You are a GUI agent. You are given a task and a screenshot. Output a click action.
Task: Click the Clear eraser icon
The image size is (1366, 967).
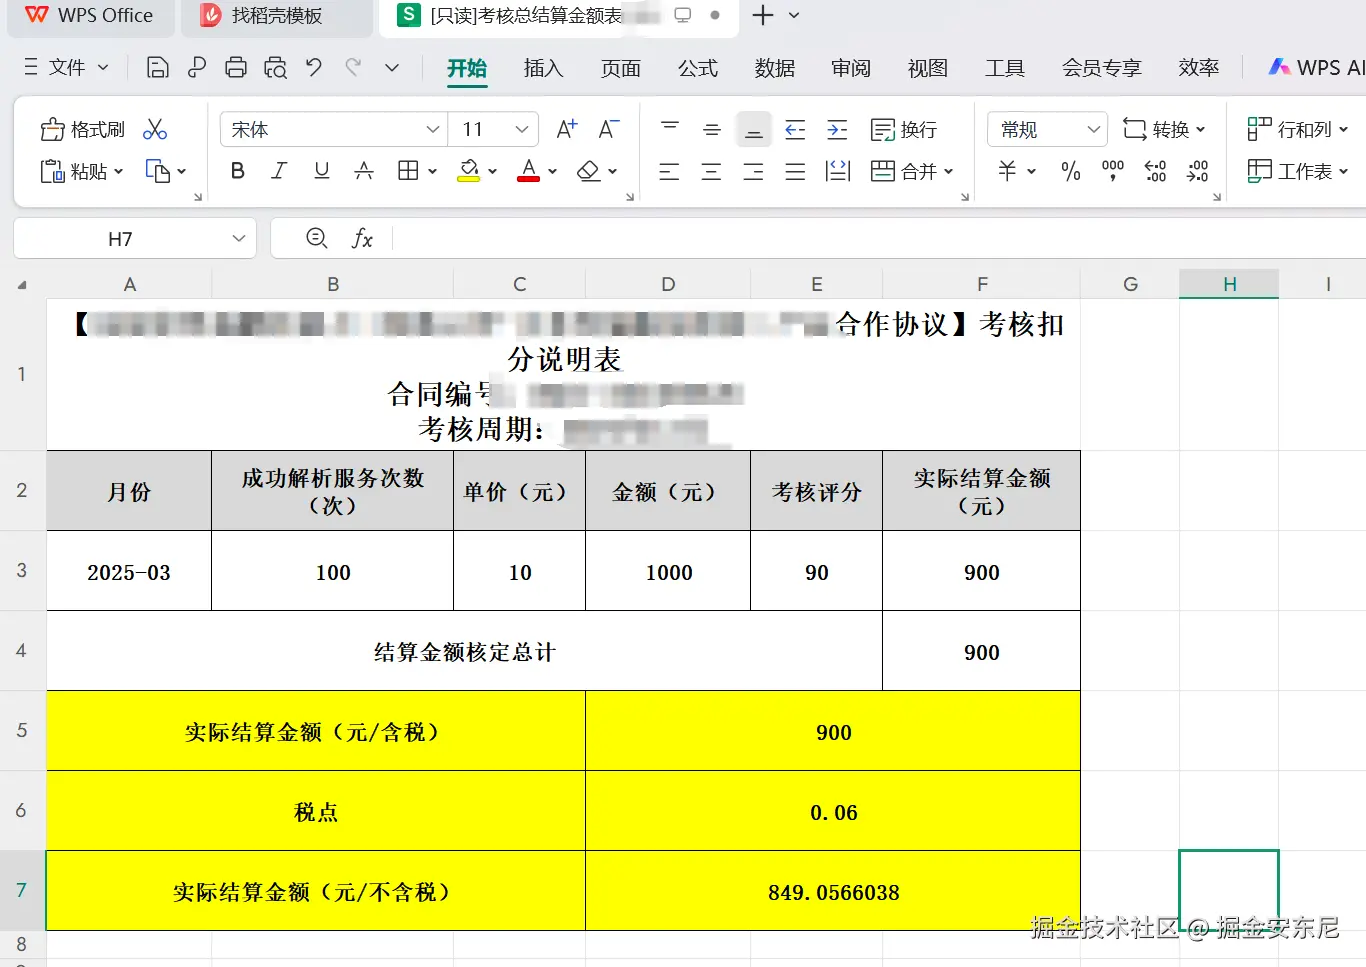tap(589, 171)
